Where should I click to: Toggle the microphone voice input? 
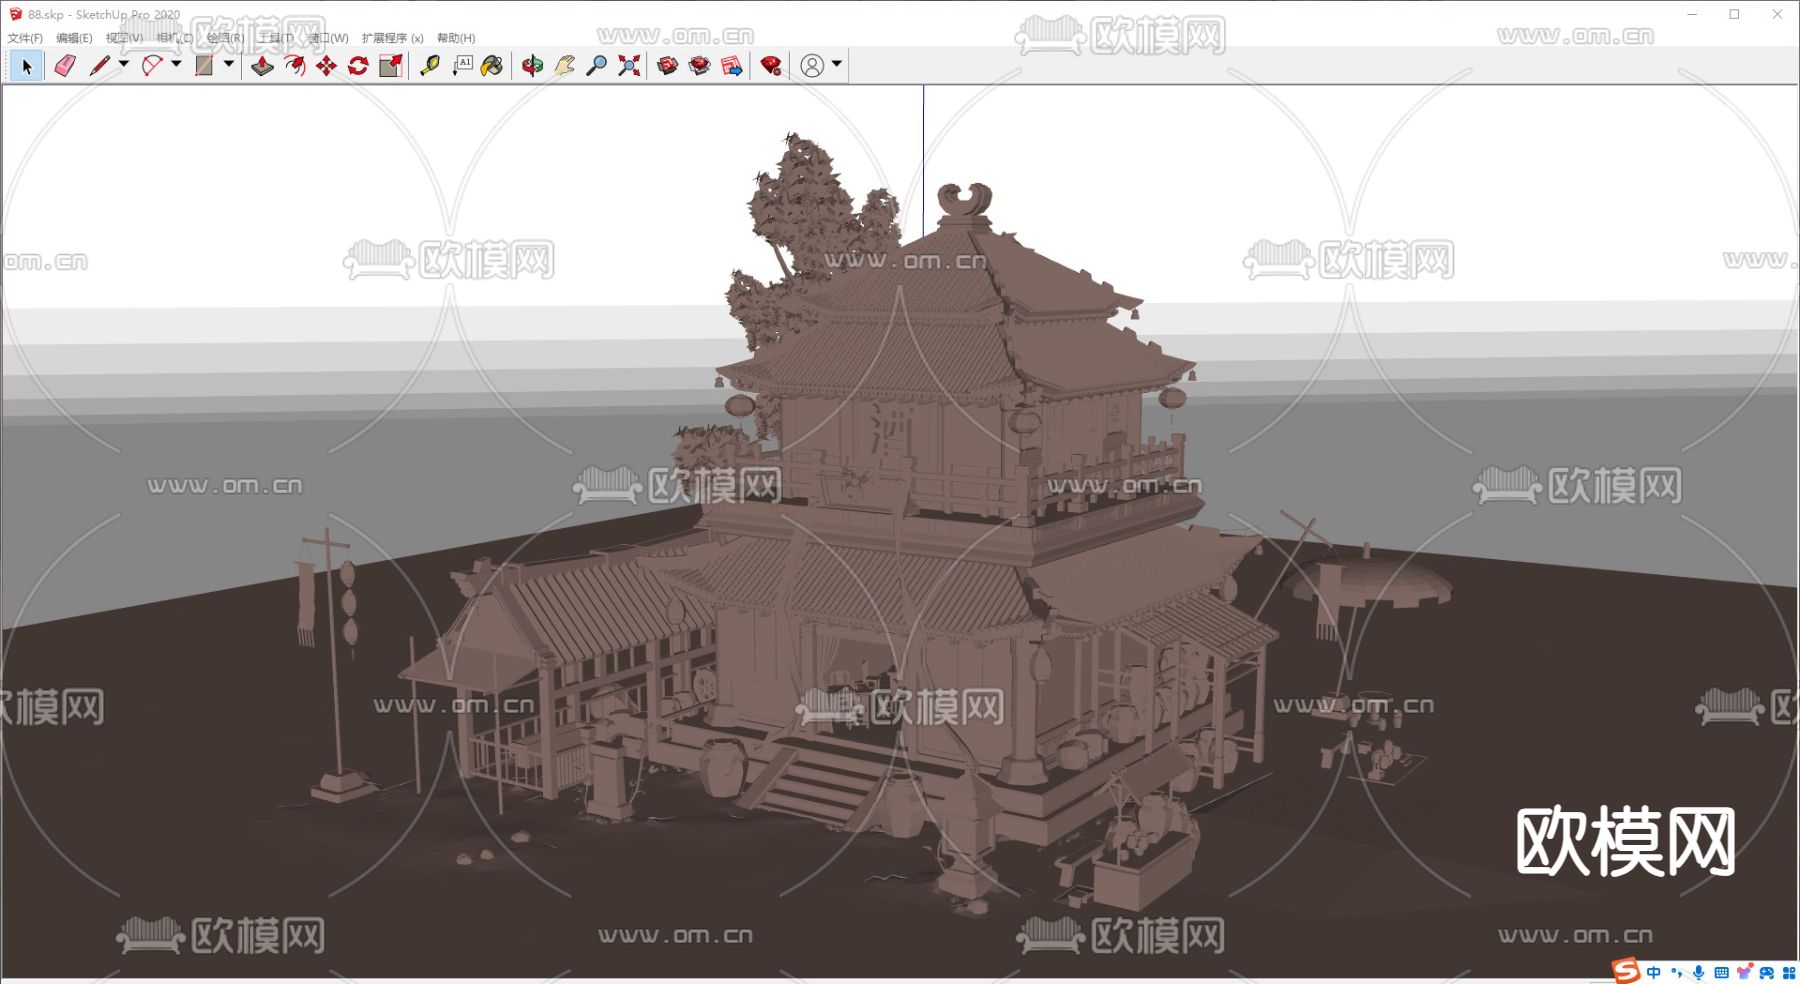tap(1698, 971)
